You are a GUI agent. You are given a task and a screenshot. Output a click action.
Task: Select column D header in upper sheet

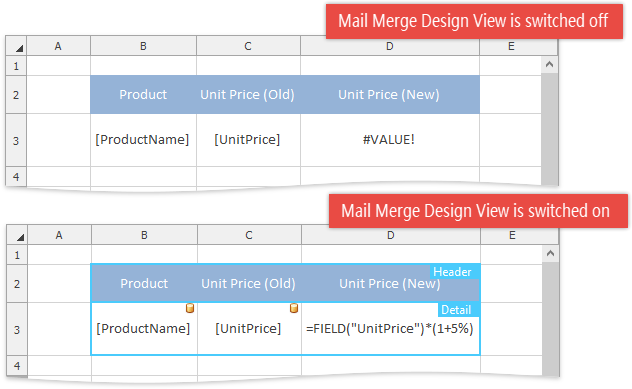[x=390, y=46]
